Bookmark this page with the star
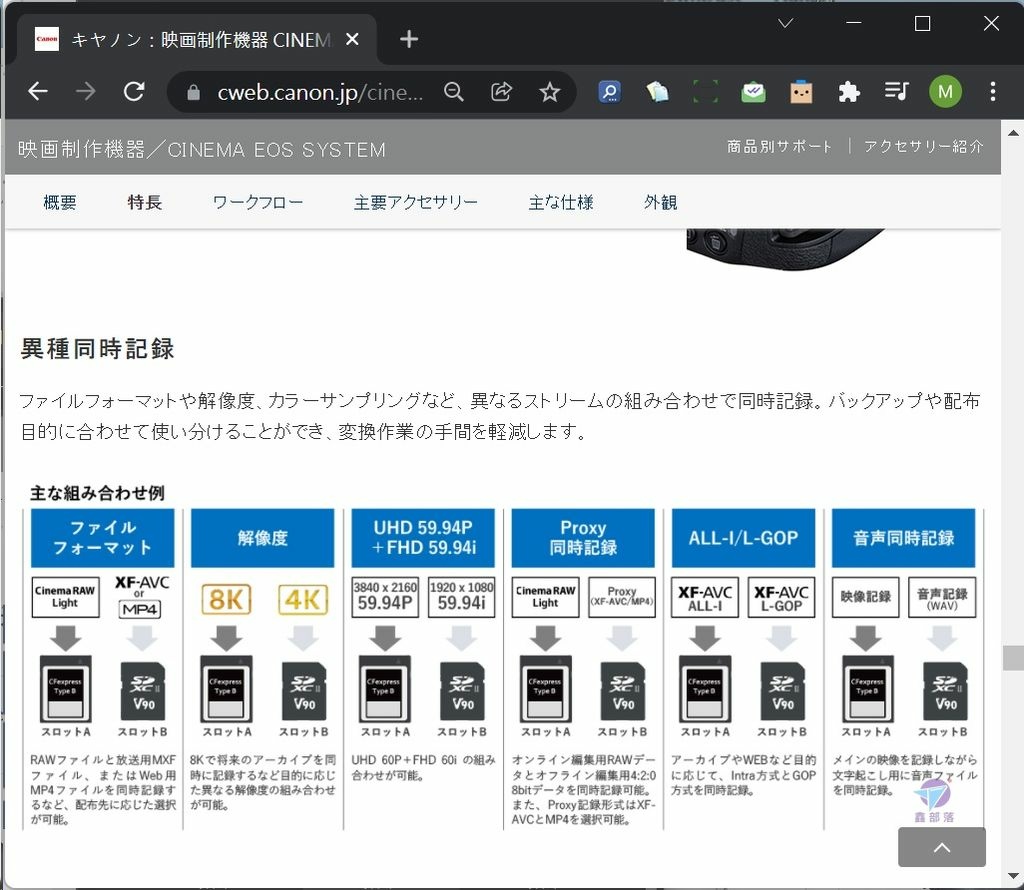The image size is (1024, 890). click(x=549, y=92)
